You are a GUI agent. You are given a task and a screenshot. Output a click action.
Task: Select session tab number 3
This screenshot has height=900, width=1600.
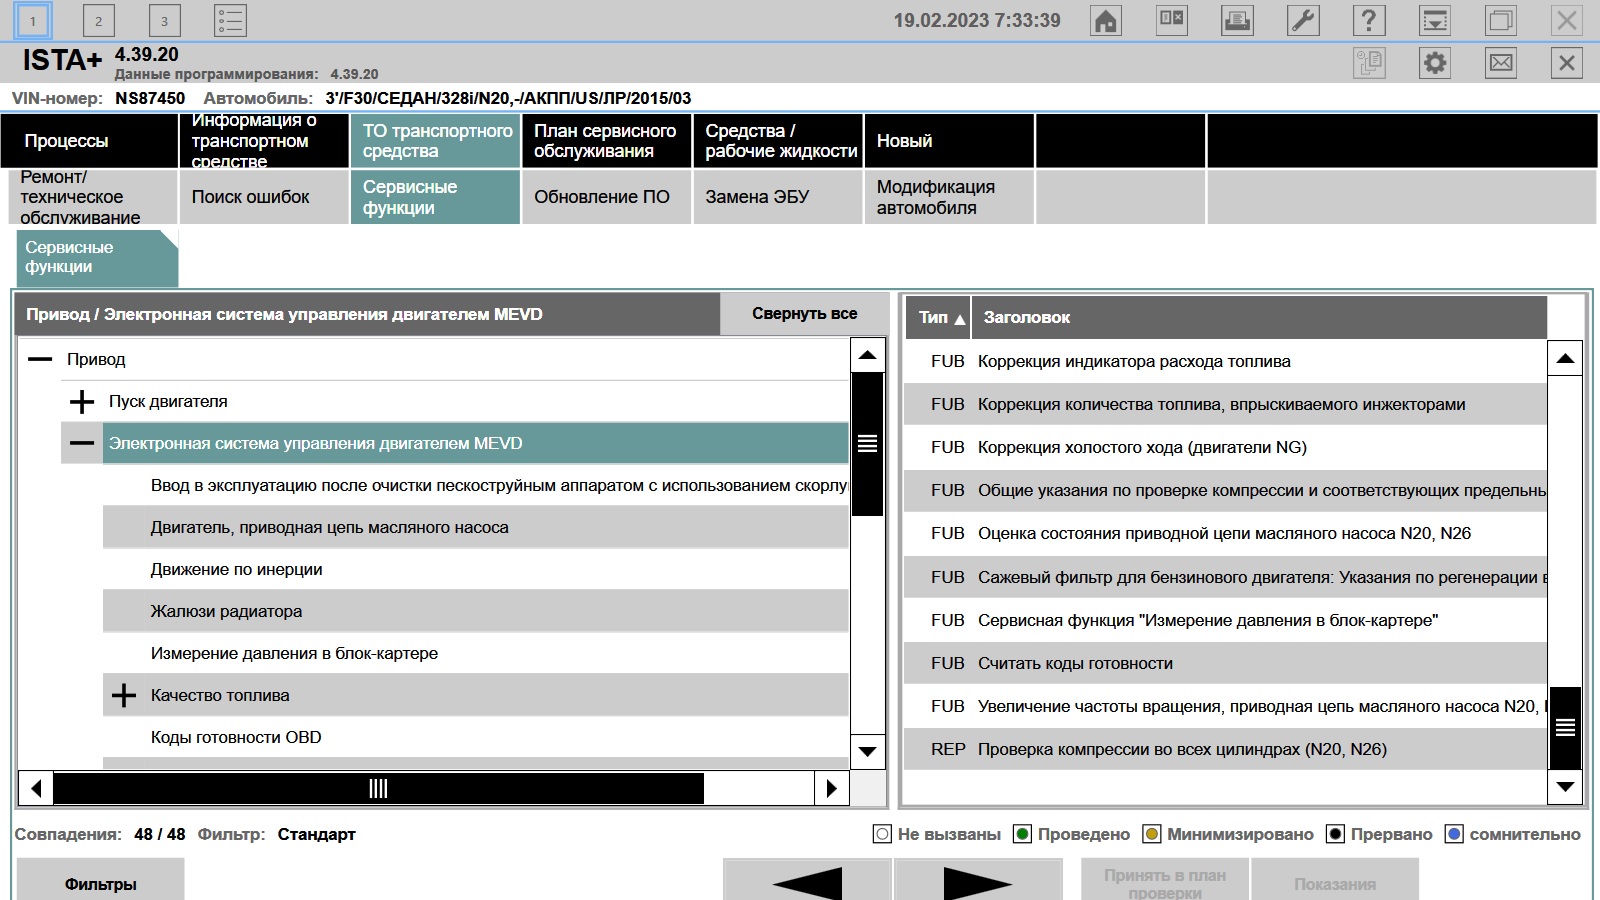164,20
